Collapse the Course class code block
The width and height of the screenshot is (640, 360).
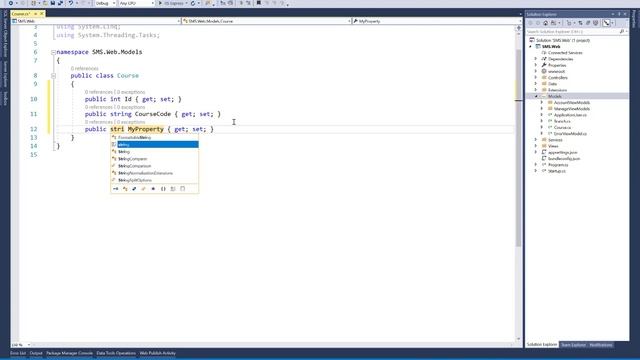pyautogui.click(x=53, y=76)
